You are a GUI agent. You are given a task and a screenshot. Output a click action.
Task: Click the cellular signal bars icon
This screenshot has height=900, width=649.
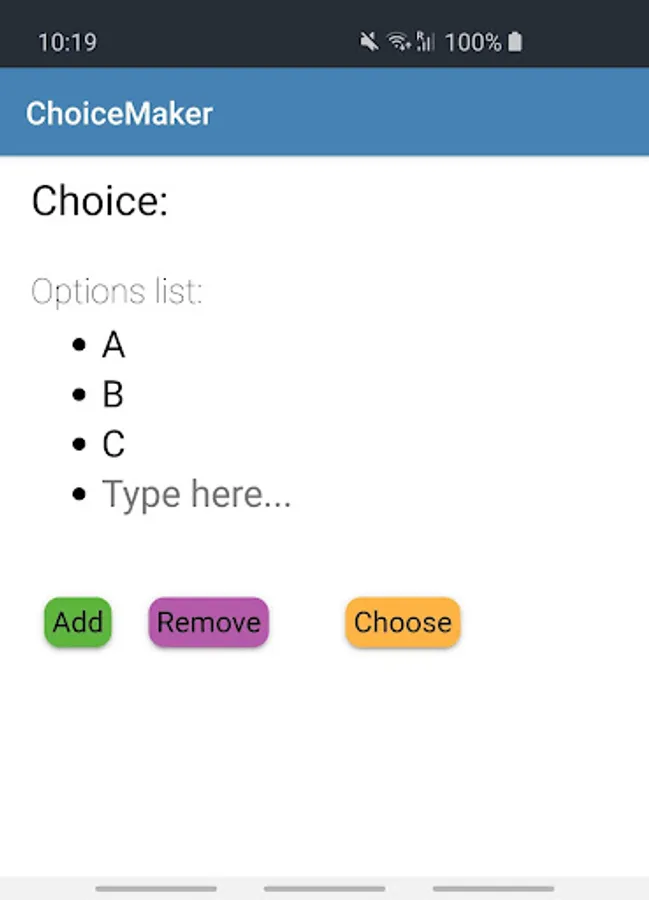click(425, 42)
